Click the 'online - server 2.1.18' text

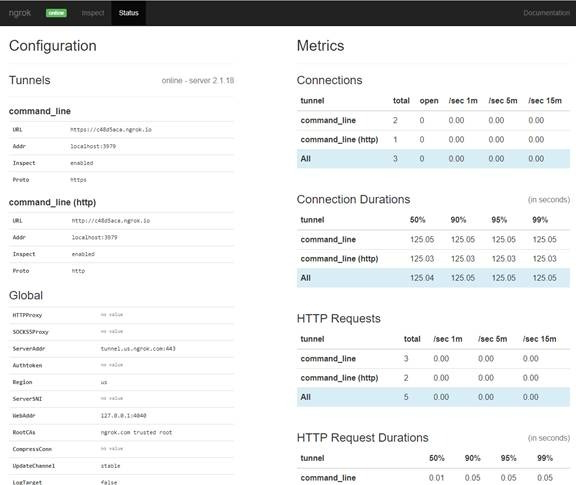(198, 80)
